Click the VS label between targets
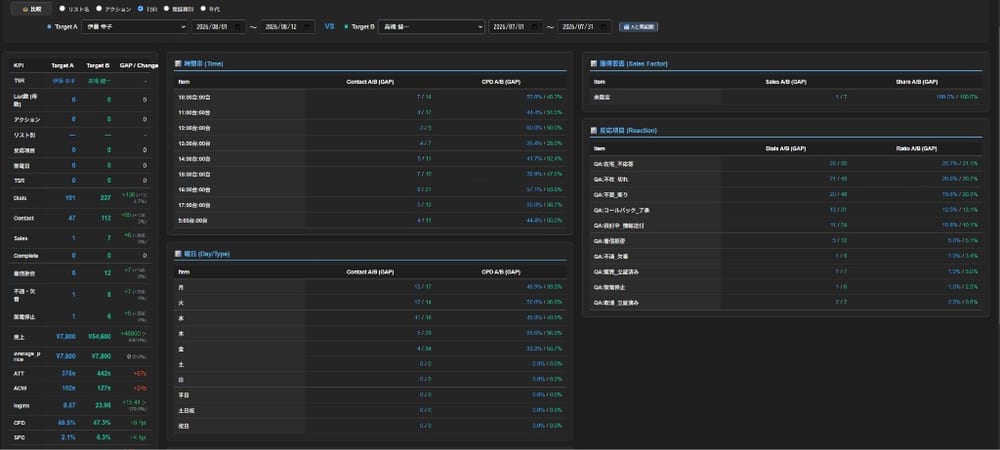 (330, 27)
